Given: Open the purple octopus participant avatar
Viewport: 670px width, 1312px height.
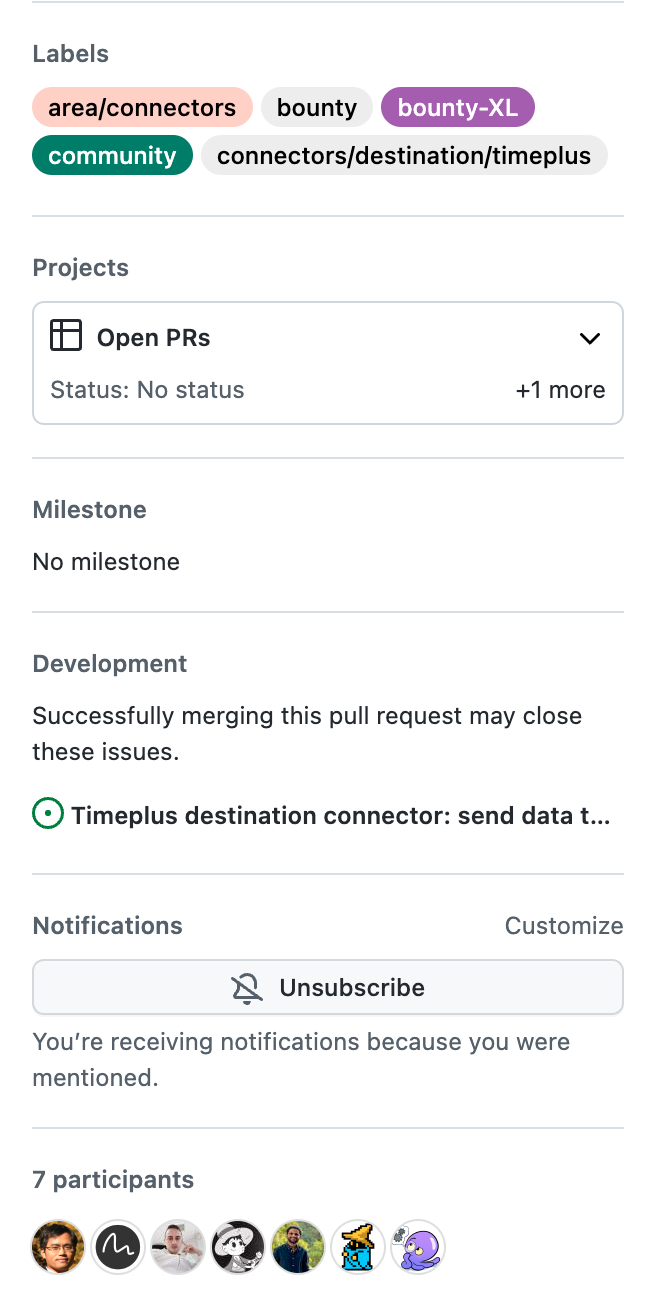Looking at the screenshot, I should click(417, 1246).
